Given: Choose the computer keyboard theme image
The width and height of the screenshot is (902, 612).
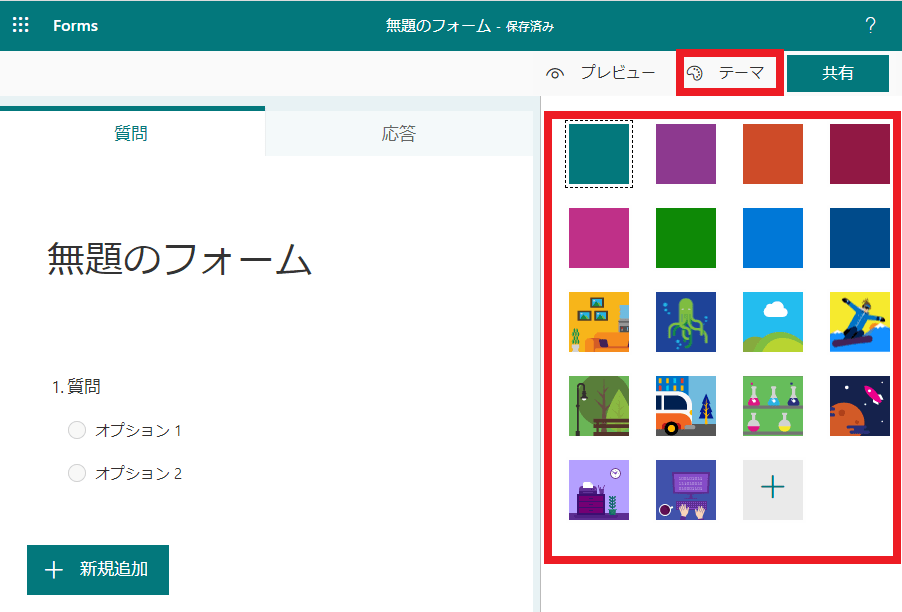Looking at the screenshot, I should click(x=686, y=489).
